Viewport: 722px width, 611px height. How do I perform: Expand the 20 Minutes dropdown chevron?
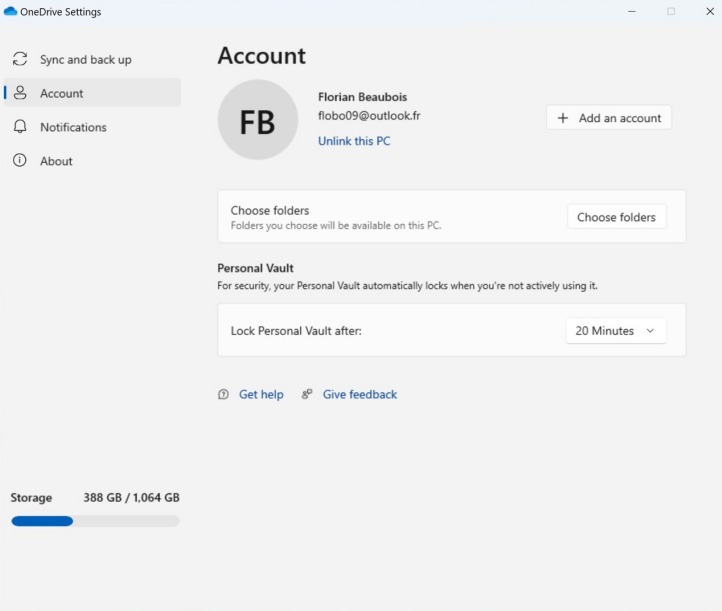[650, 331]
